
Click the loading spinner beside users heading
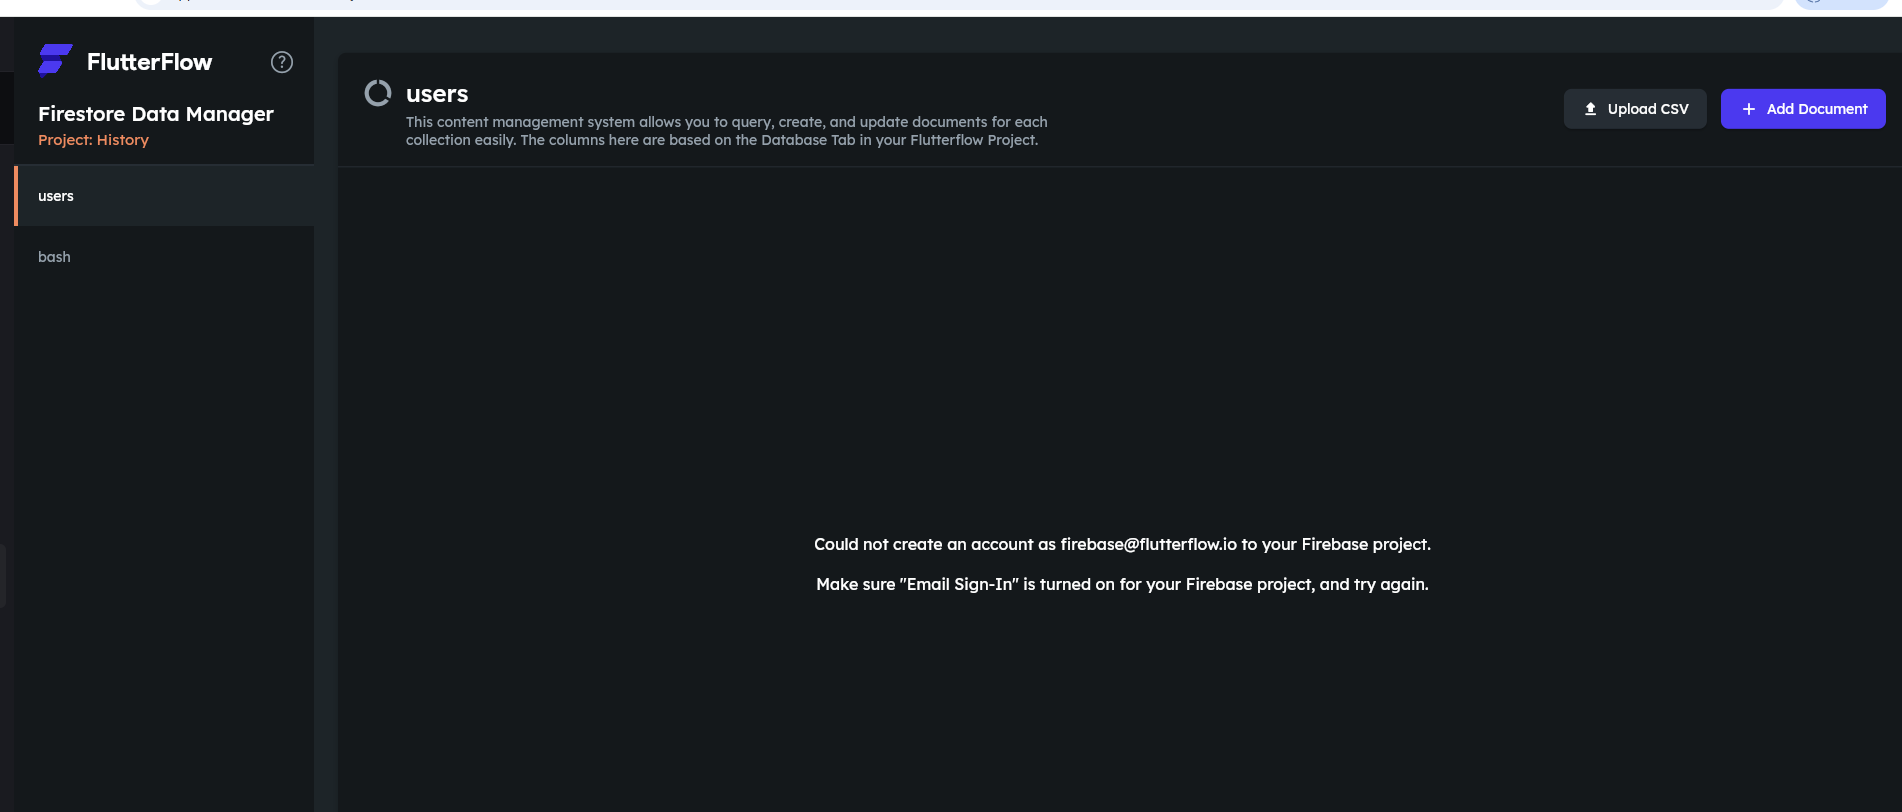tap(378, 93)
